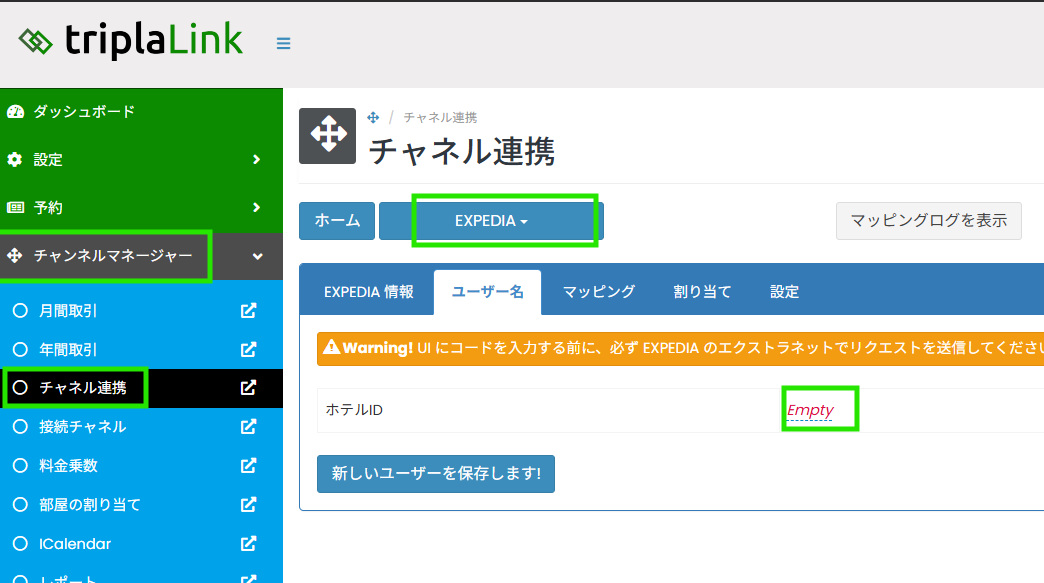Open ICalendar external link icon

click(248, 544)
